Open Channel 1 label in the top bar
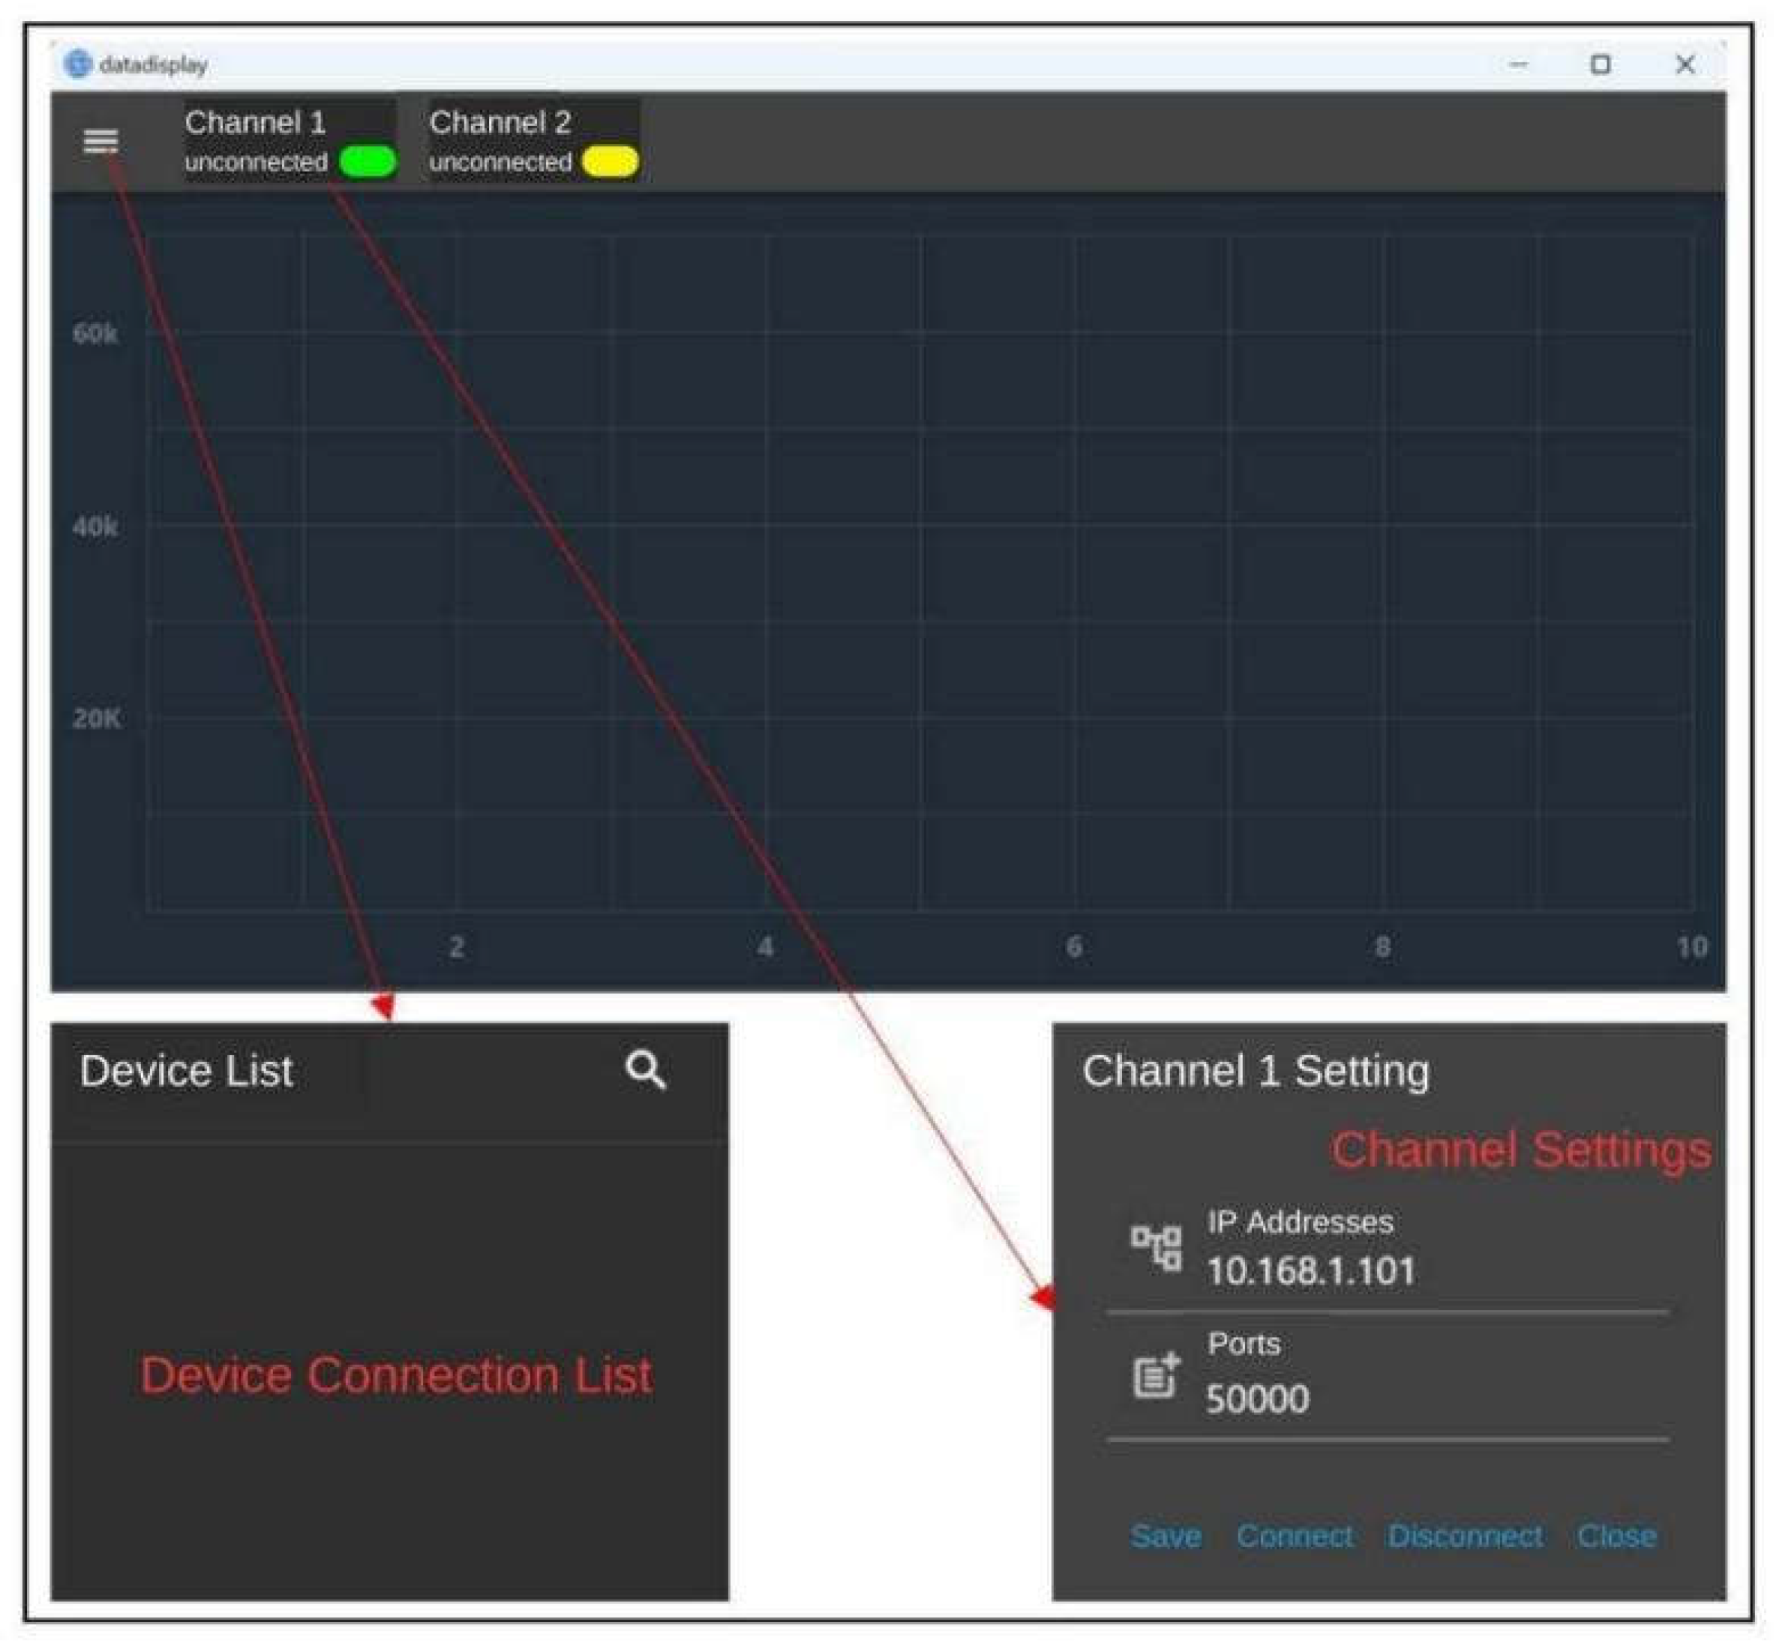This screenshot has height=1649, width=1782. pos(255,123)
